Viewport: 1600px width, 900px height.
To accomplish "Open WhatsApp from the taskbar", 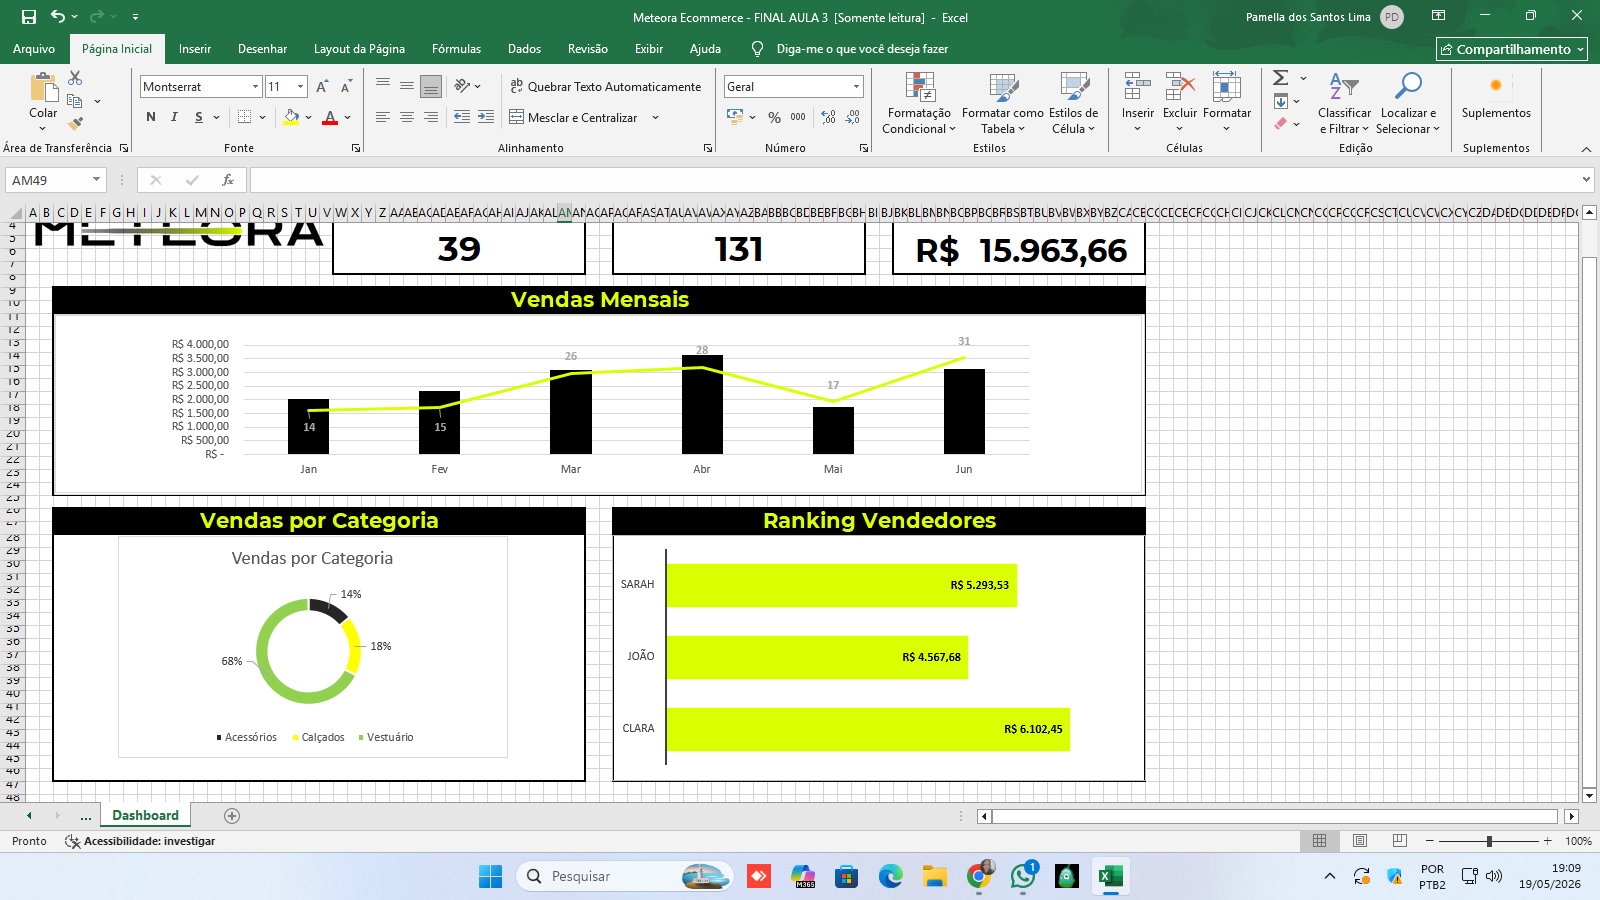I will pyautogui.click(x=1023, y=877).
